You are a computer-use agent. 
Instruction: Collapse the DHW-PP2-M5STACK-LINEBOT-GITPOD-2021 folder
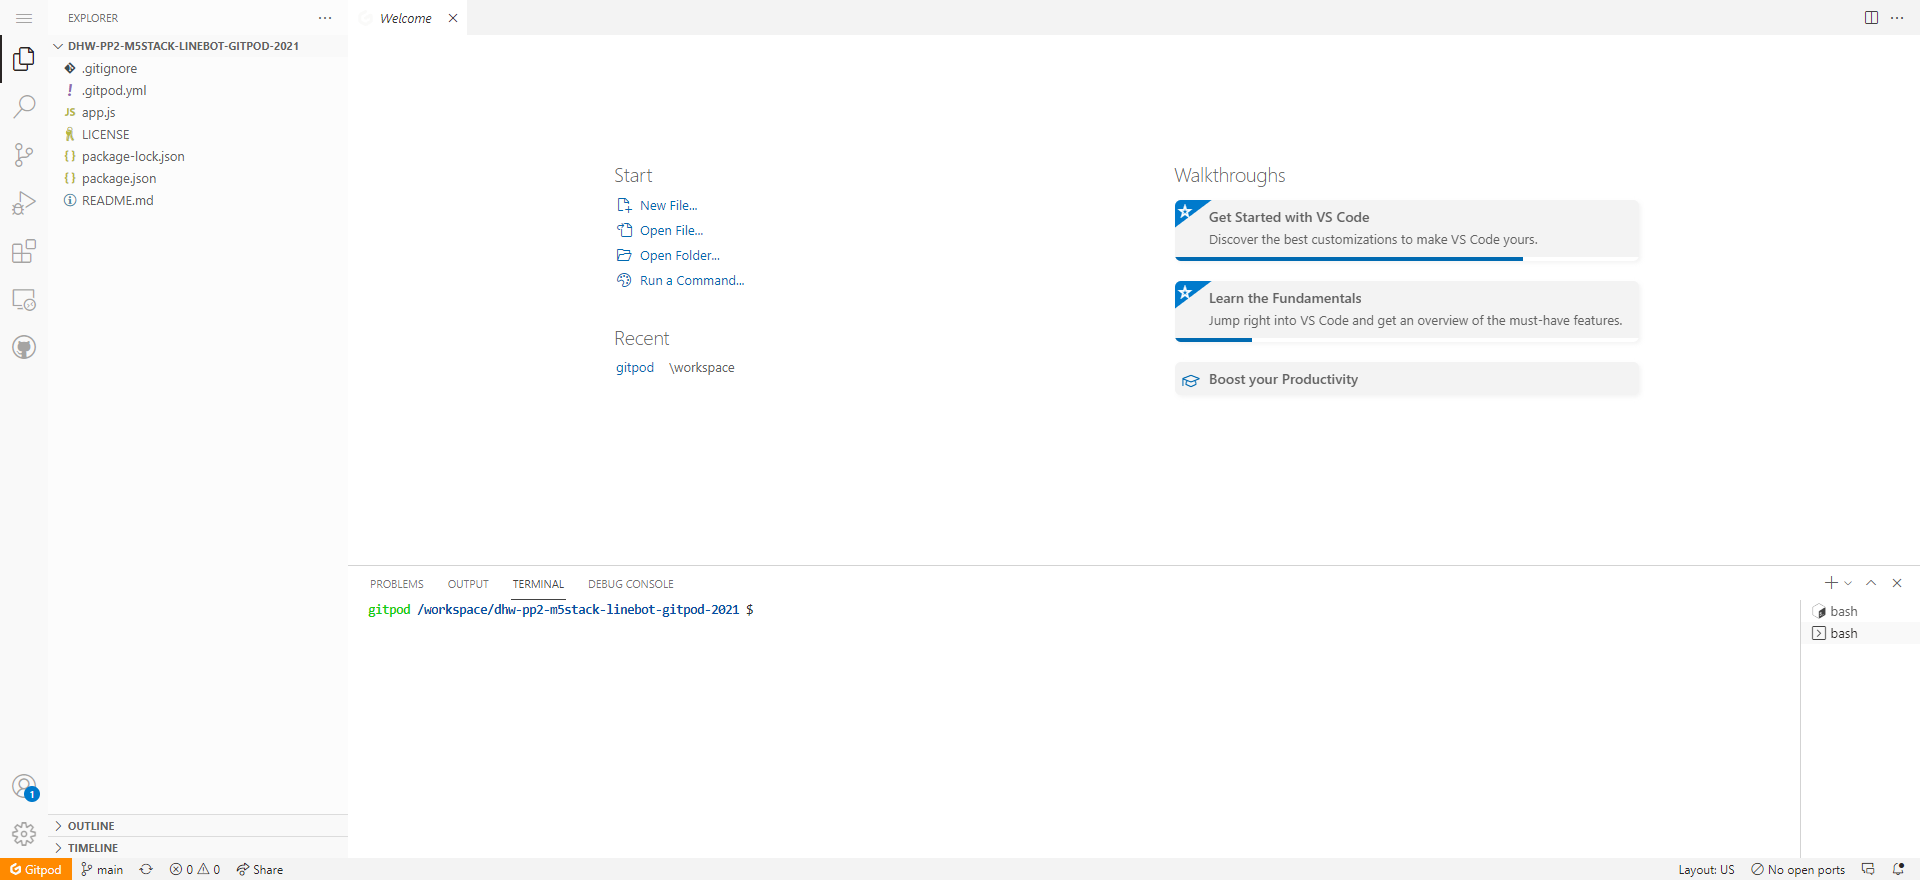point(198,46)
